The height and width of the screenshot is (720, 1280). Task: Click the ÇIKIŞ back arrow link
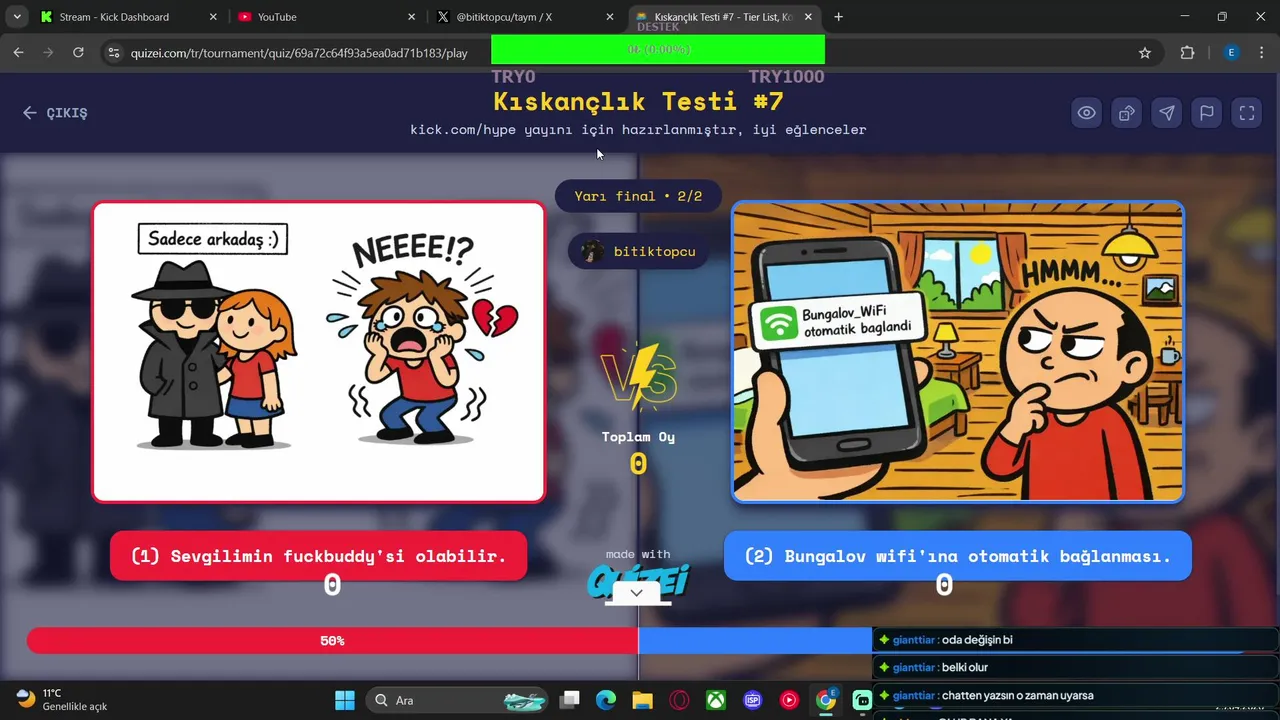[x=56, y=113]
